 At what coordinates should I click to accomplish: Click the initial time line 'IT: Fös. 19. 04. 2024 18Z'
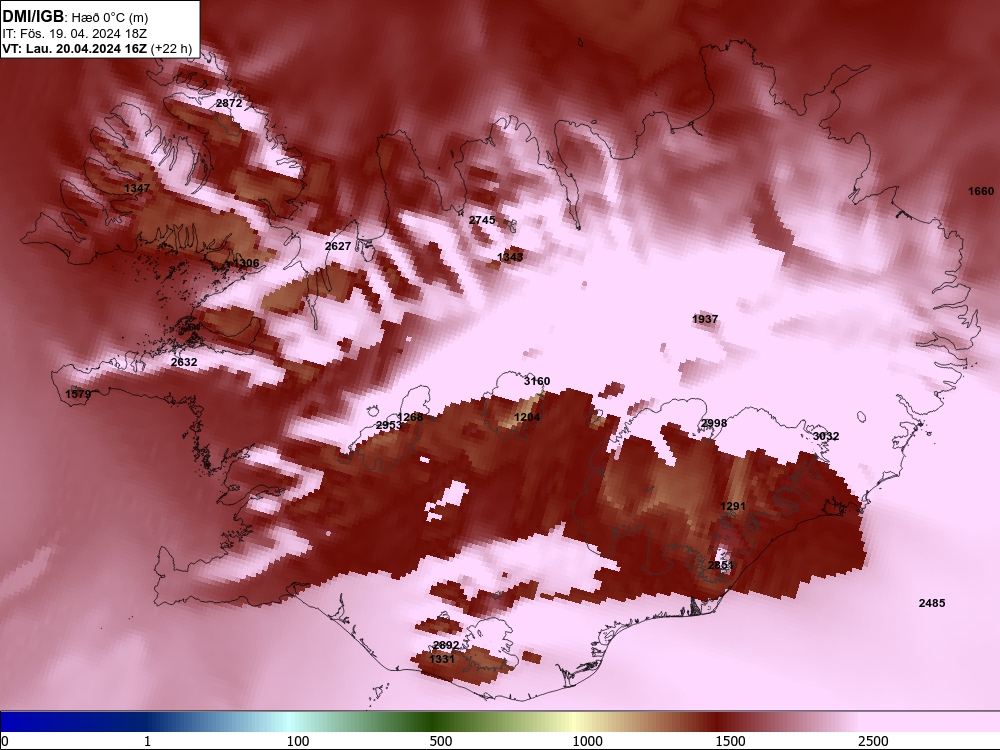point(75,34)
